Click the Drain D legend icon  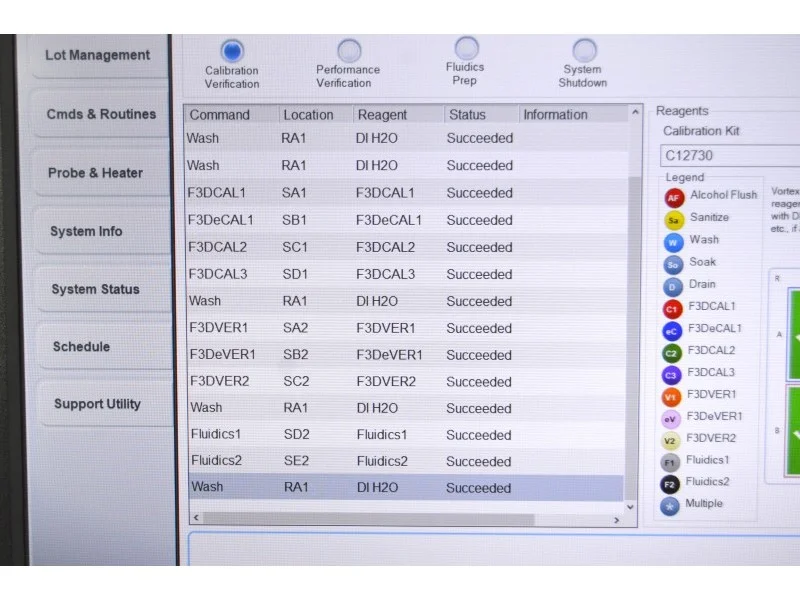[x=672, y=287]
